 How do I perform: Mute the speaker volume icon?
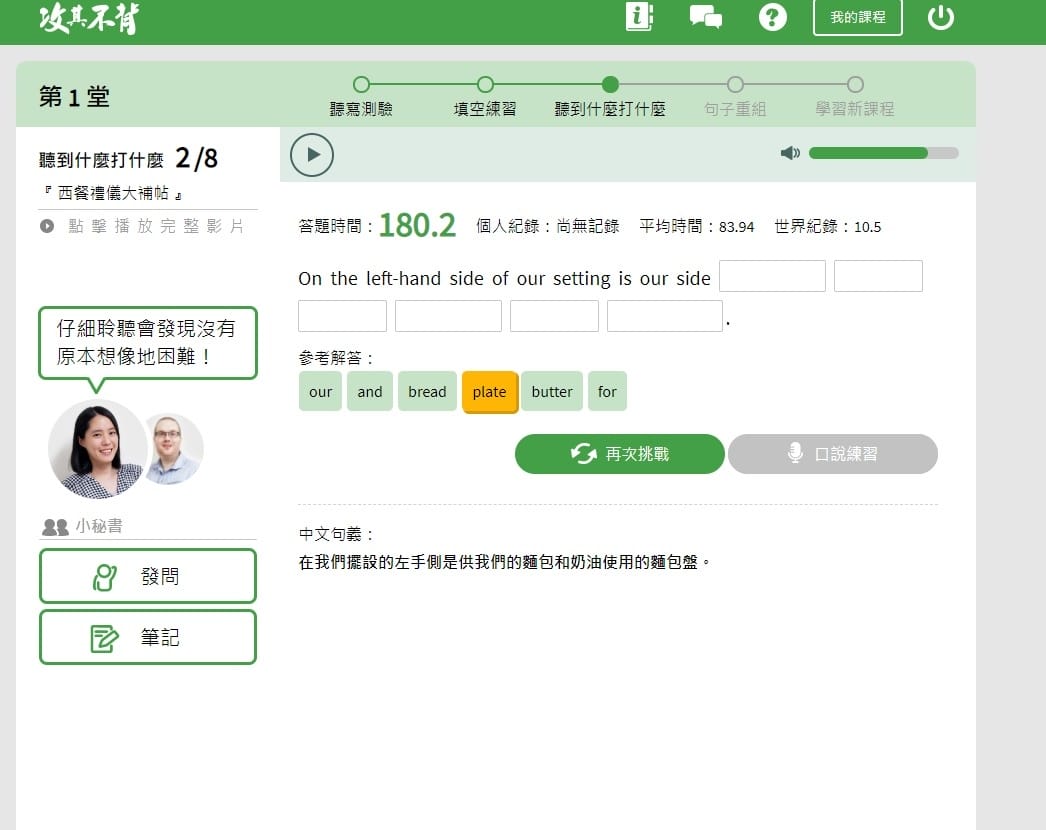tap(790, 153)
